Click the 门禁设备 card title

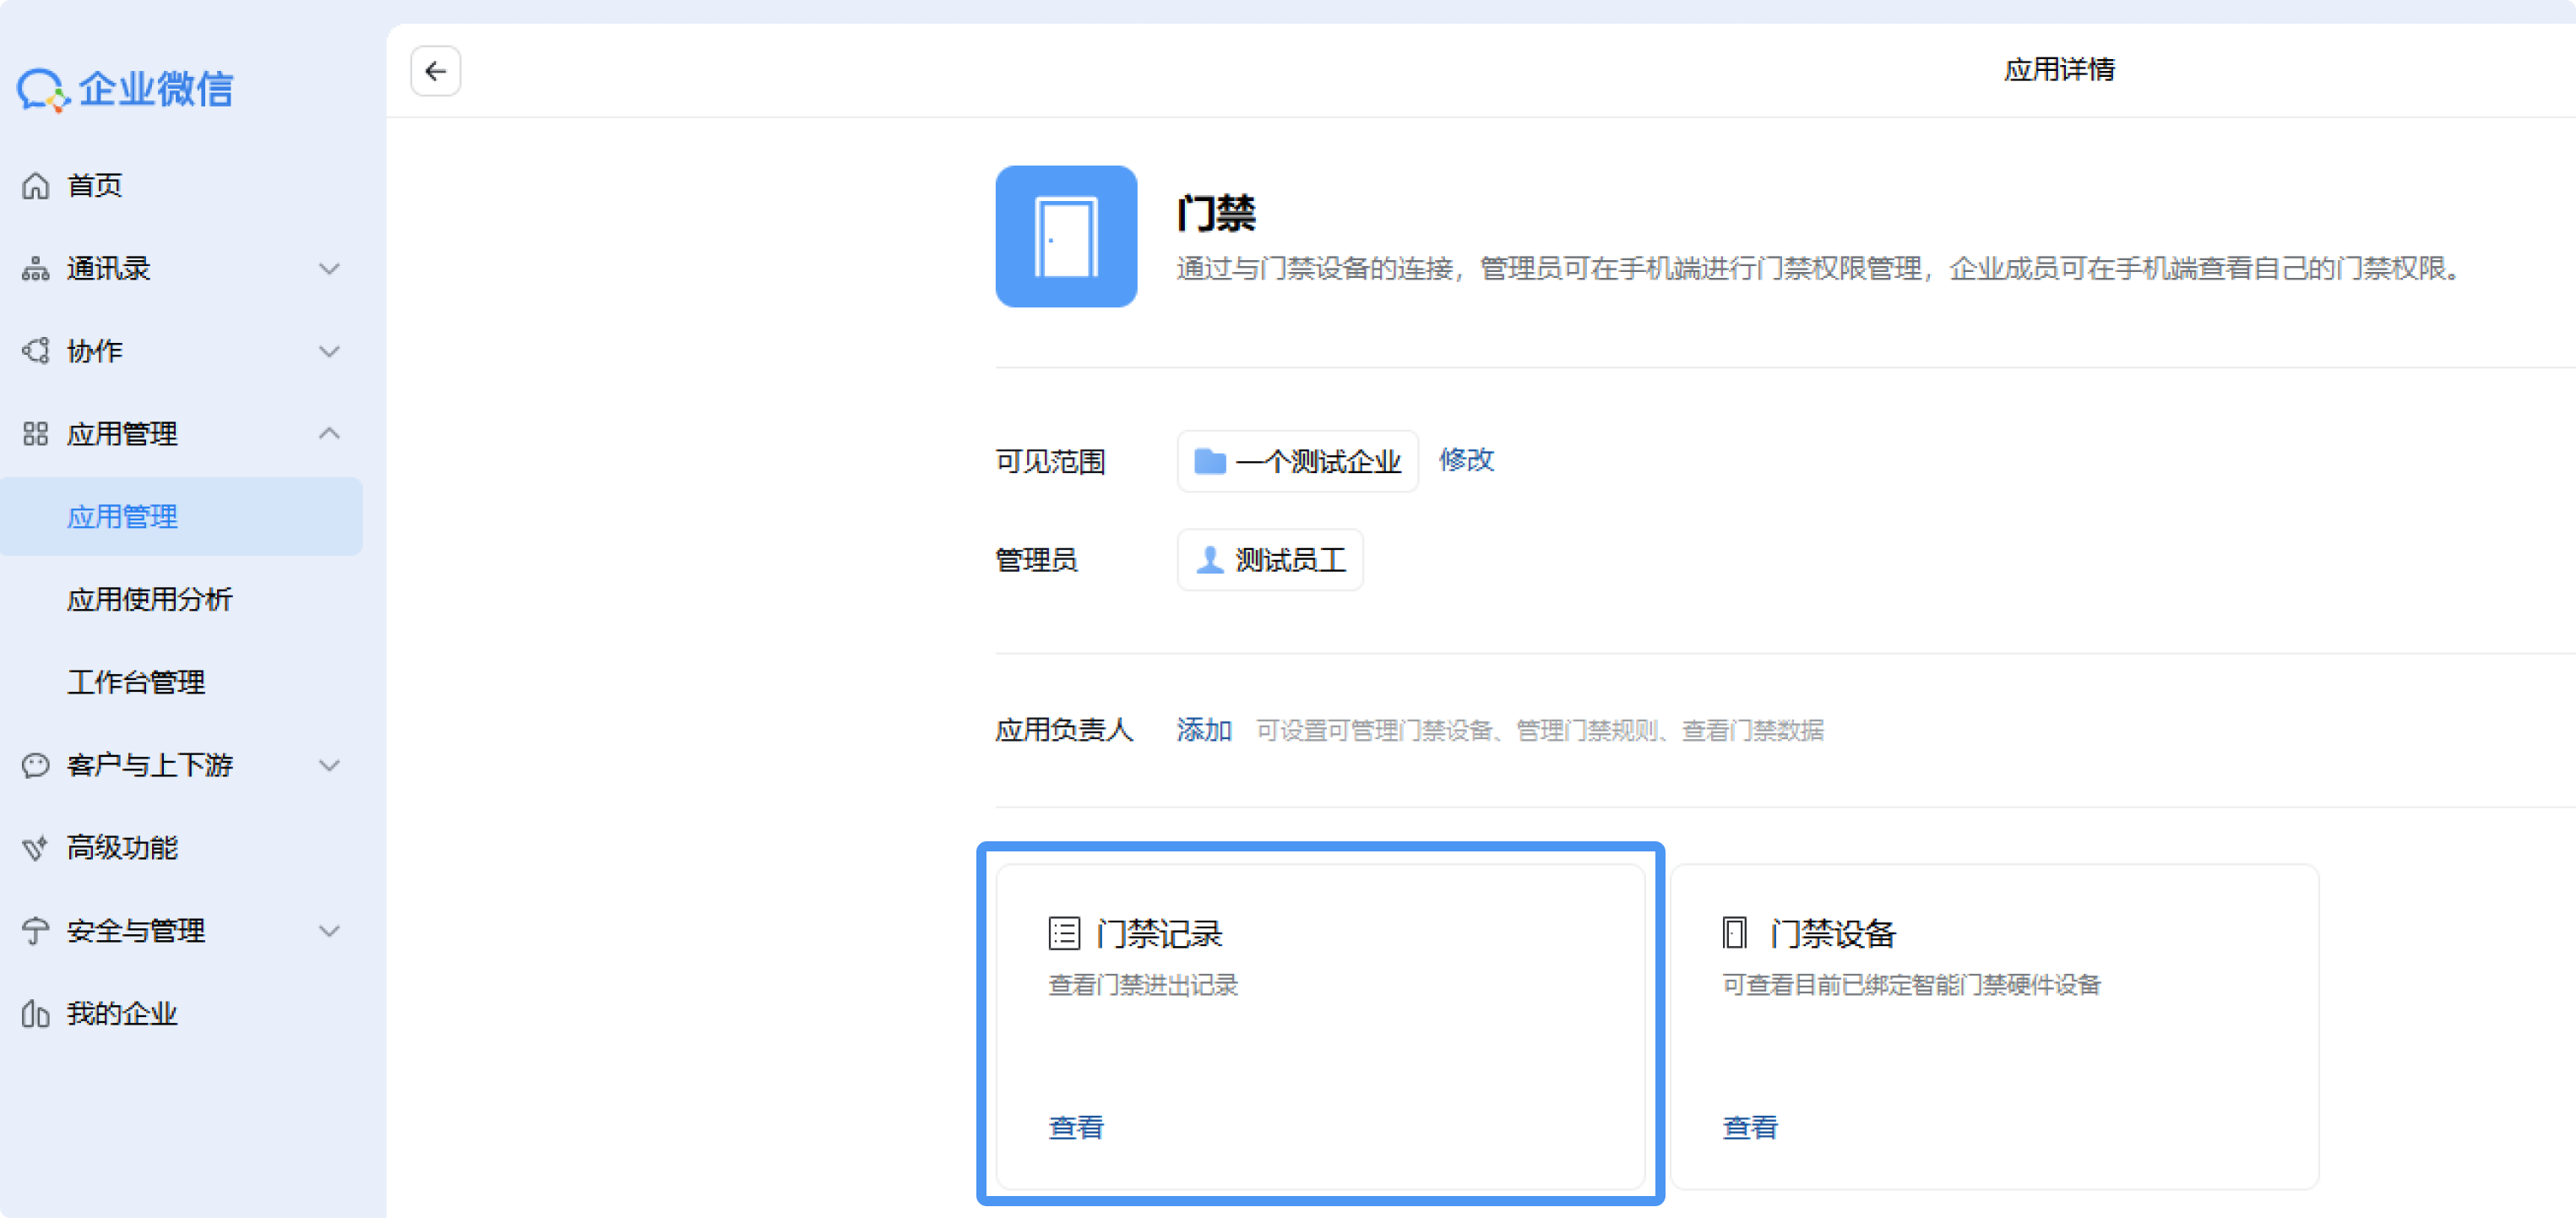pos(1833,934)
